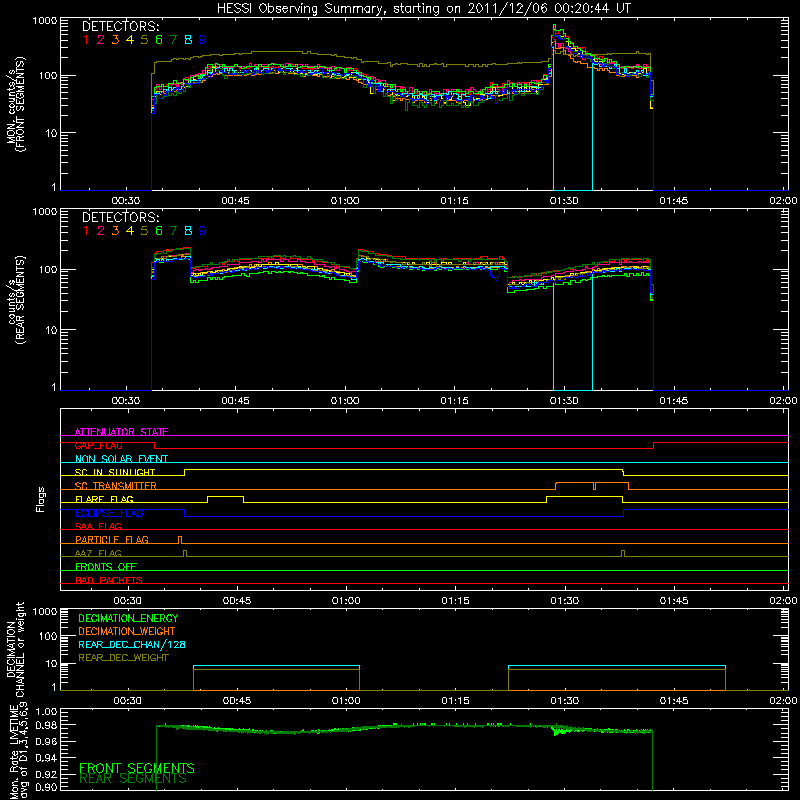Click the REAR SEGMENTS livetime legend label
This screenshot has height=800, width=800.
pyautogui.click(x=133, y=779)
